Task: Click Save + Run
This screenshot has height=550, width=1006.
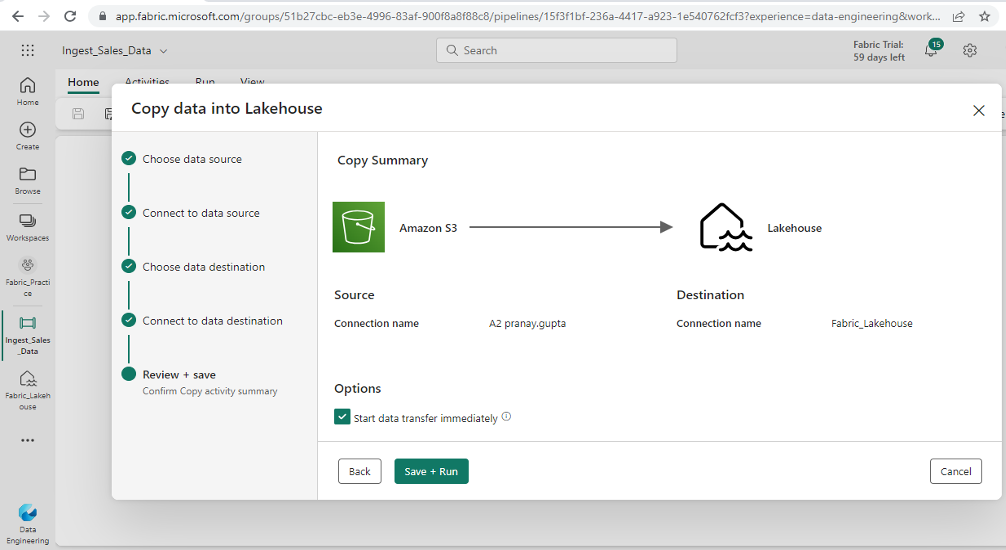Action: pyautogui.click(x=431, y=471)
